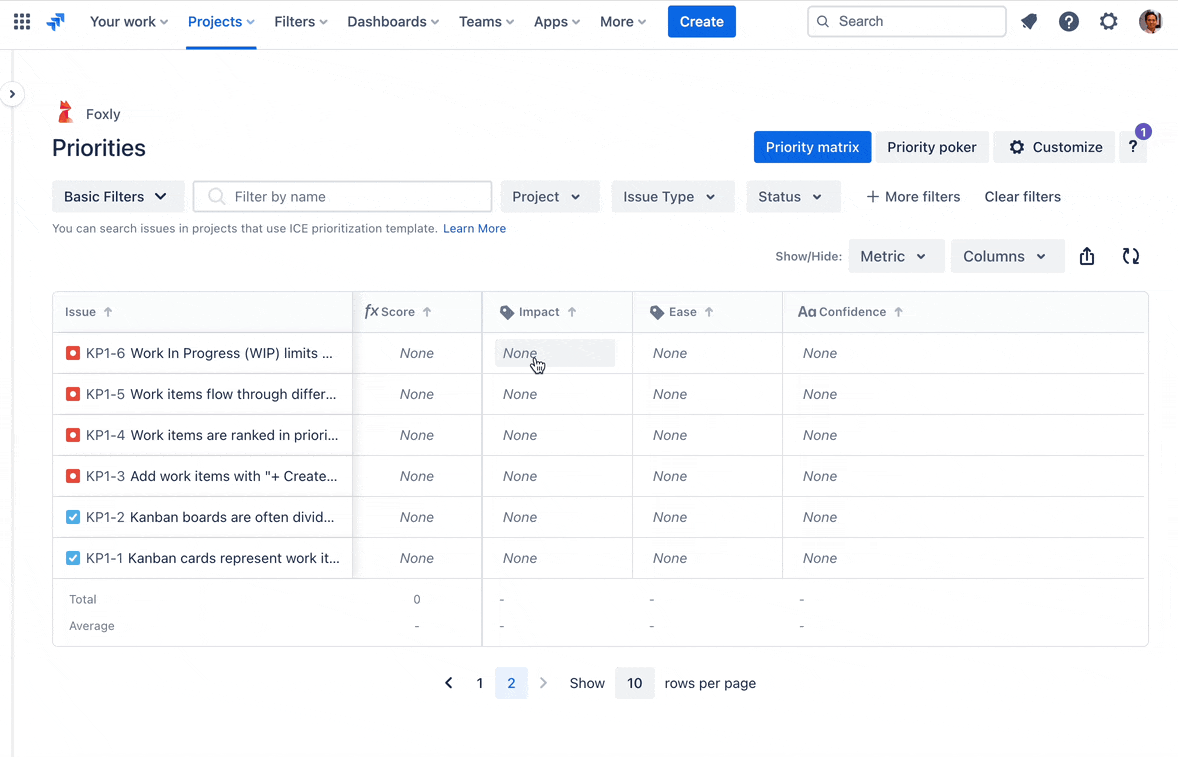Image resolution: width=1178 pixels, height=757 pixels.
Task: Sort by Ease column arrow
Action: pyautogui.click(x=708, y=312)
